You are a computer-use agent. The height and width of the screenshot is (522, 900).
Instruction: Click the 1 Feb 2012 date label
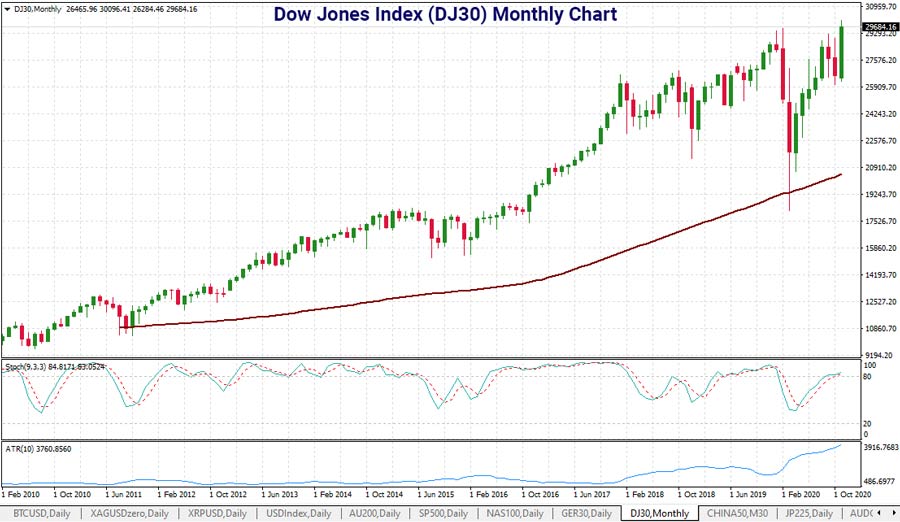tap(176, 494)
